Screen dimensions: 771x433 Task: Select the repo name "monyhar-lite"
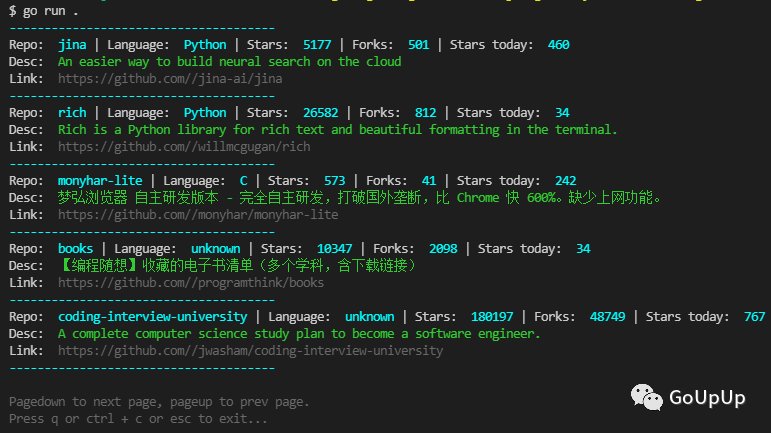[x=100, y=180]
